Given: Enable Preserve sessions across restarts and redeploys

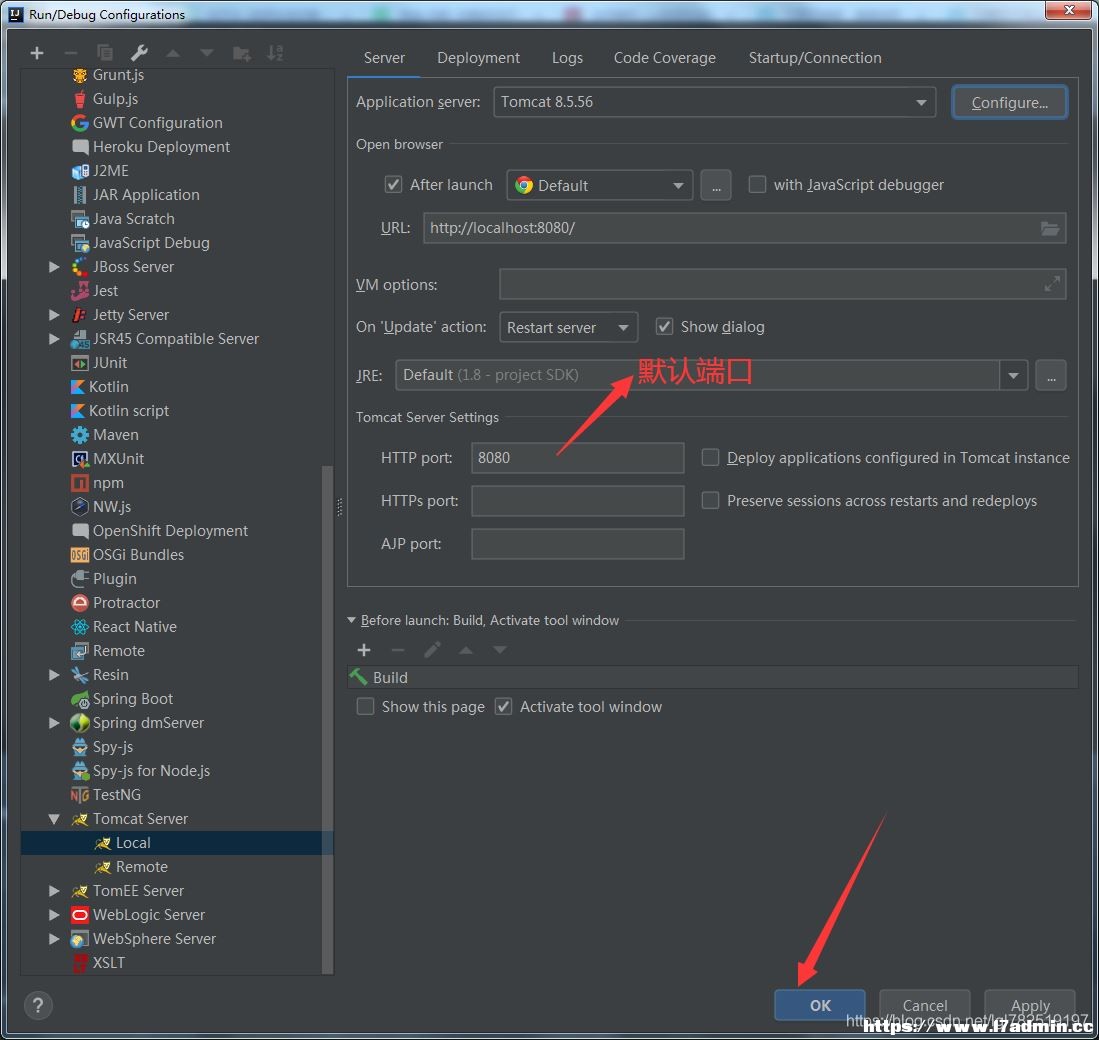Looking at the screenshot, I should [x=710, y=500].
